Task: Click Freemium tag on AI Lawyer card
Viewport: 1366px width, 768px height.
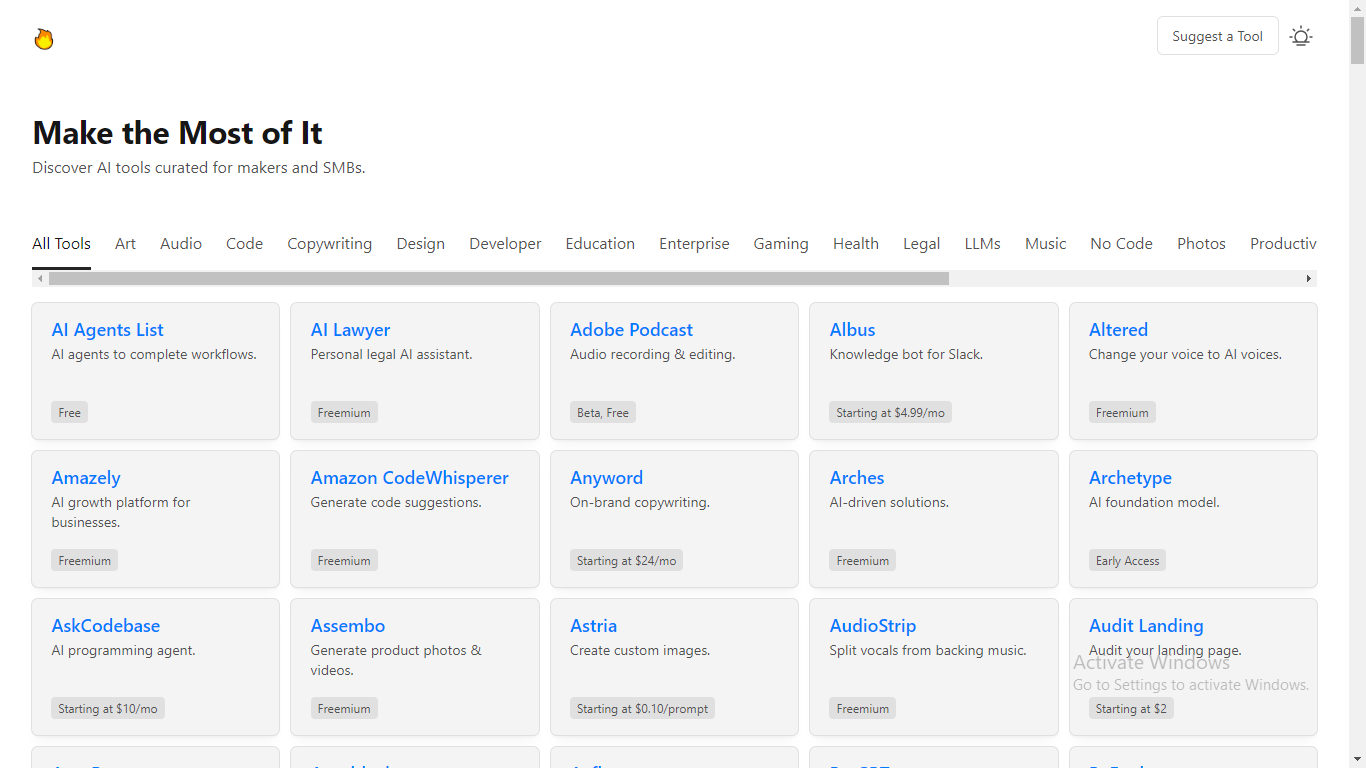Action: coord(344,413)
